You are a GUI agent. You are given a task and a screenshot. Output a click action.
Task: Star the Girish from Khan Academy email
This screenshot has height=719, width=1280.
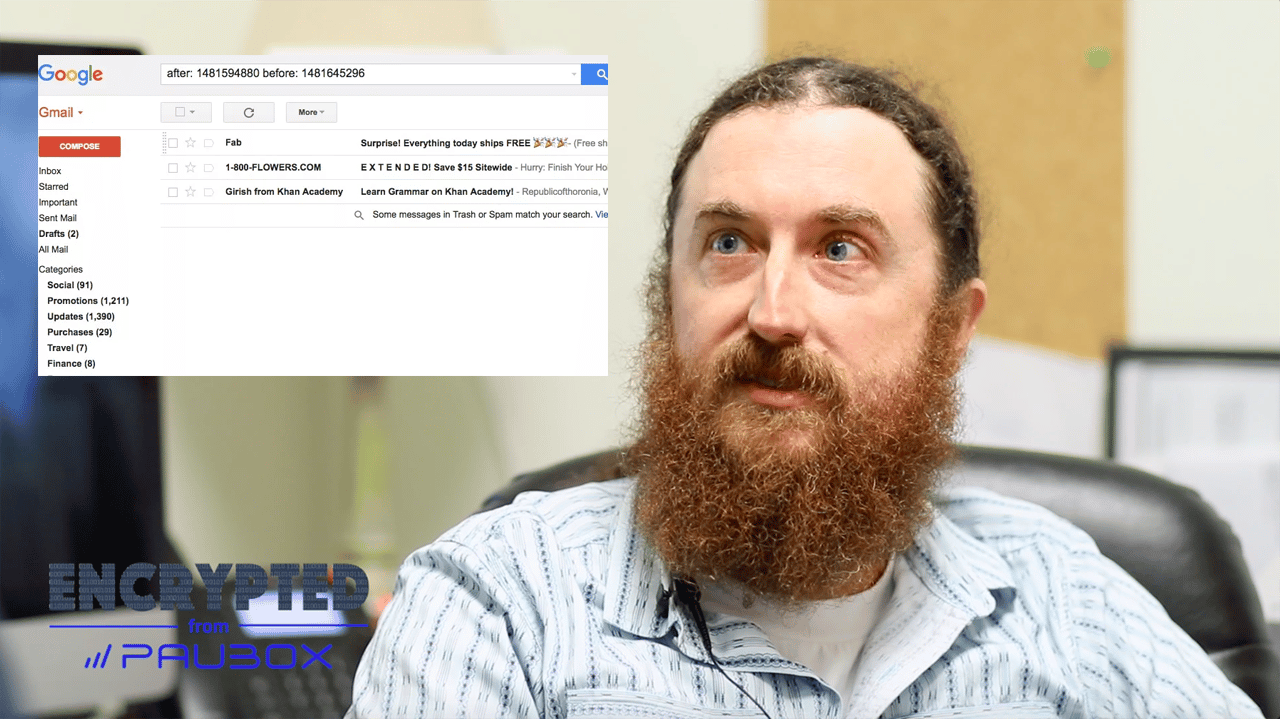click(191, 192)
